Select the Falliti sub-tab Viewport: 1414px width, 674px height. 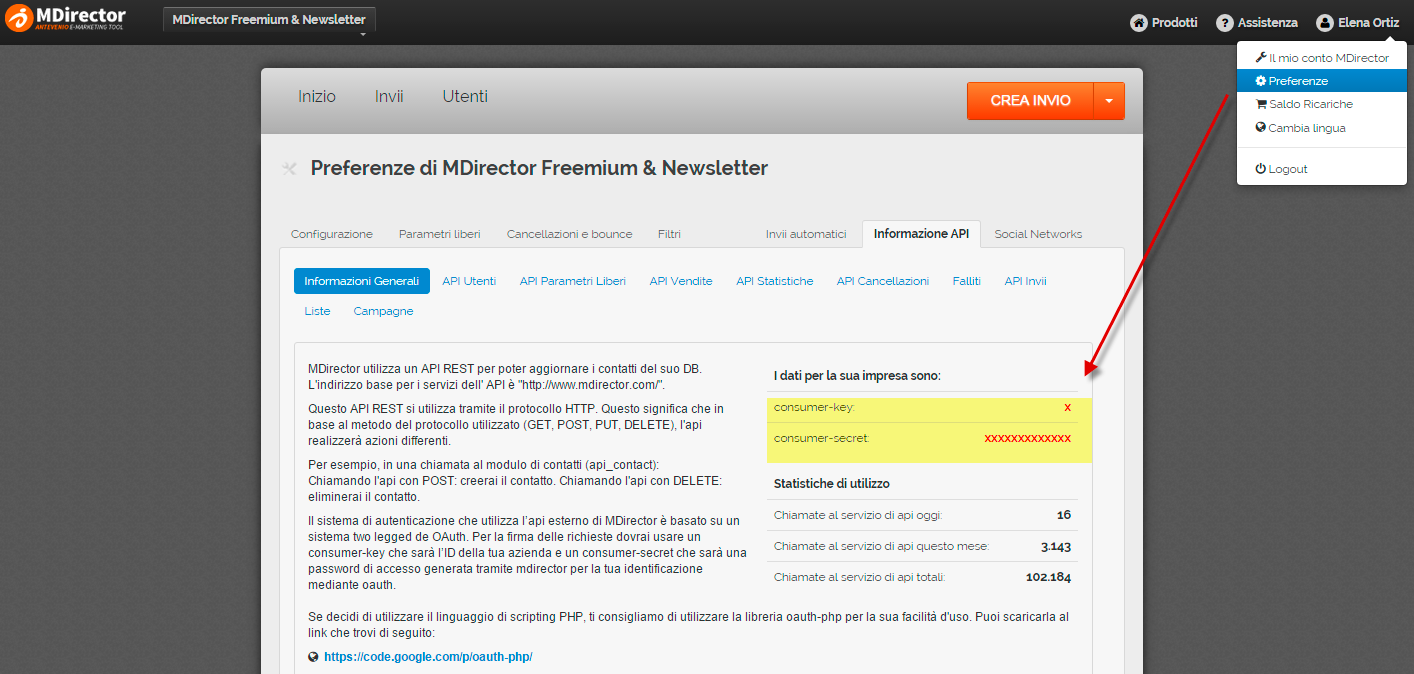click(x=967, y=281)
